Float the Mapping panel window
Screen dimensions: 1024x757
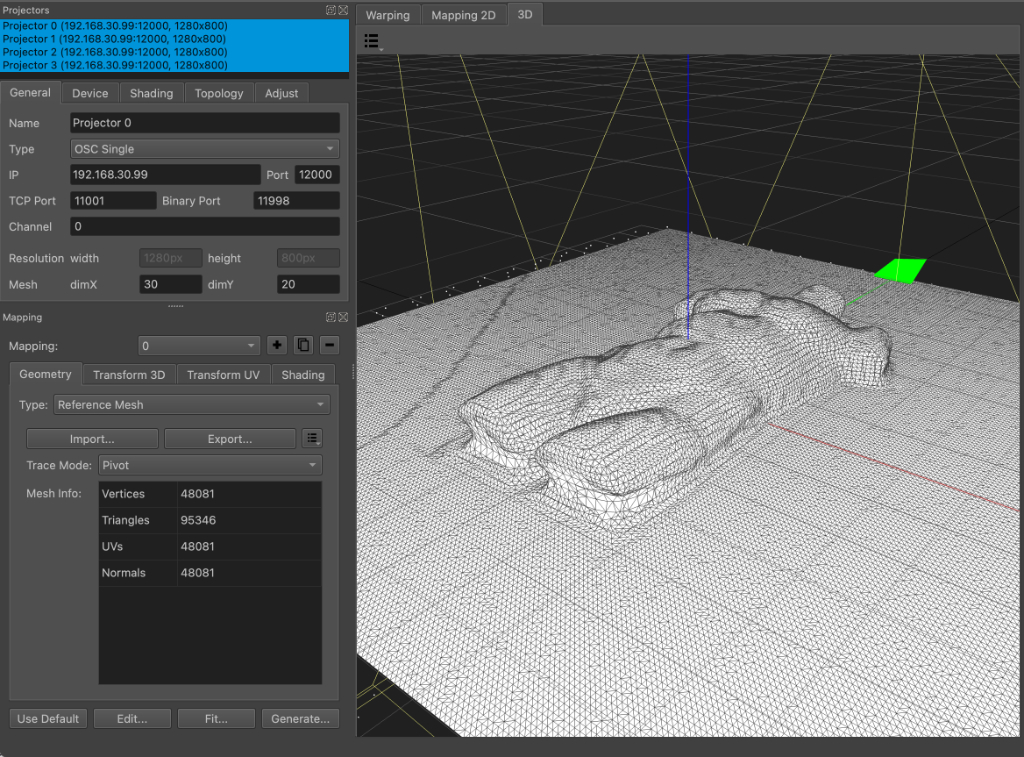[331, 317]
